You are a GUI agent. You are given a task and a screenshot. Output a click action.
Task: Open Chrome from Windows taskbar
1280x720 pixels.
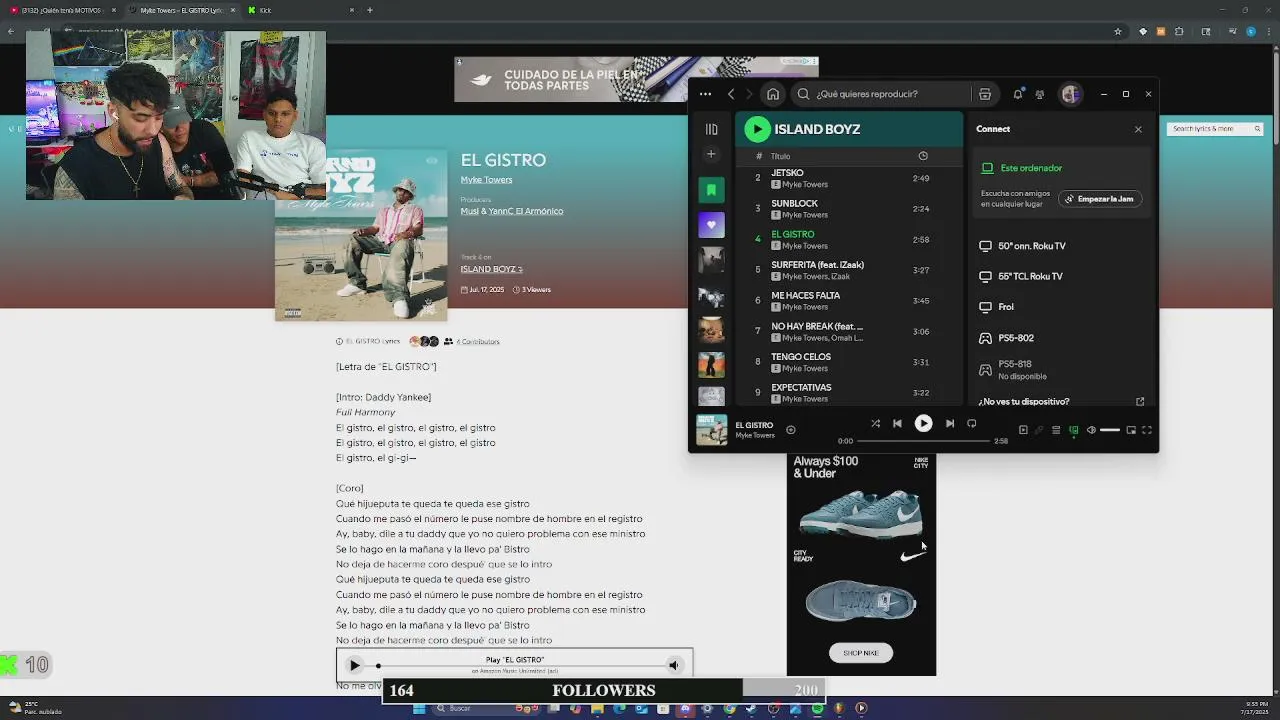[729, 709]
